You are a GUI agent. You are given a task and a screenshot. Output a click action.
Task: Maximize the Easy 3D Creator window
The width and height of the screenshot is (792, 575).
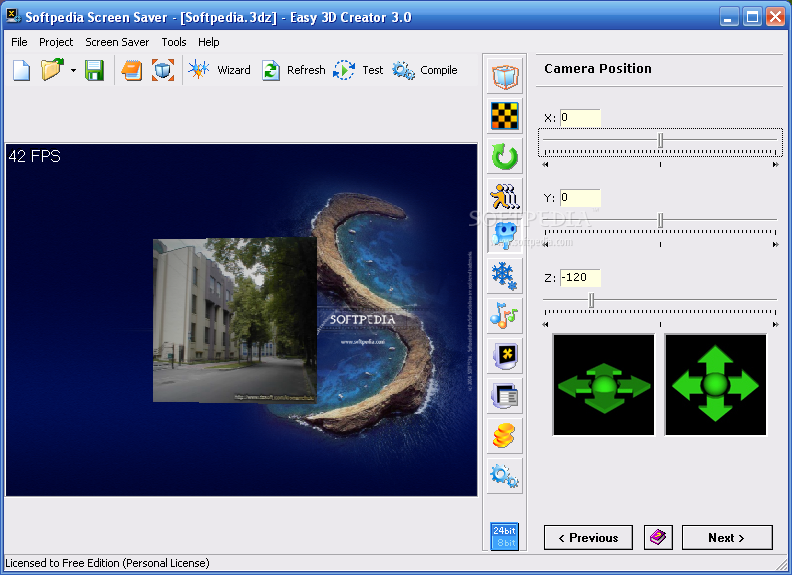pos(752,17)
